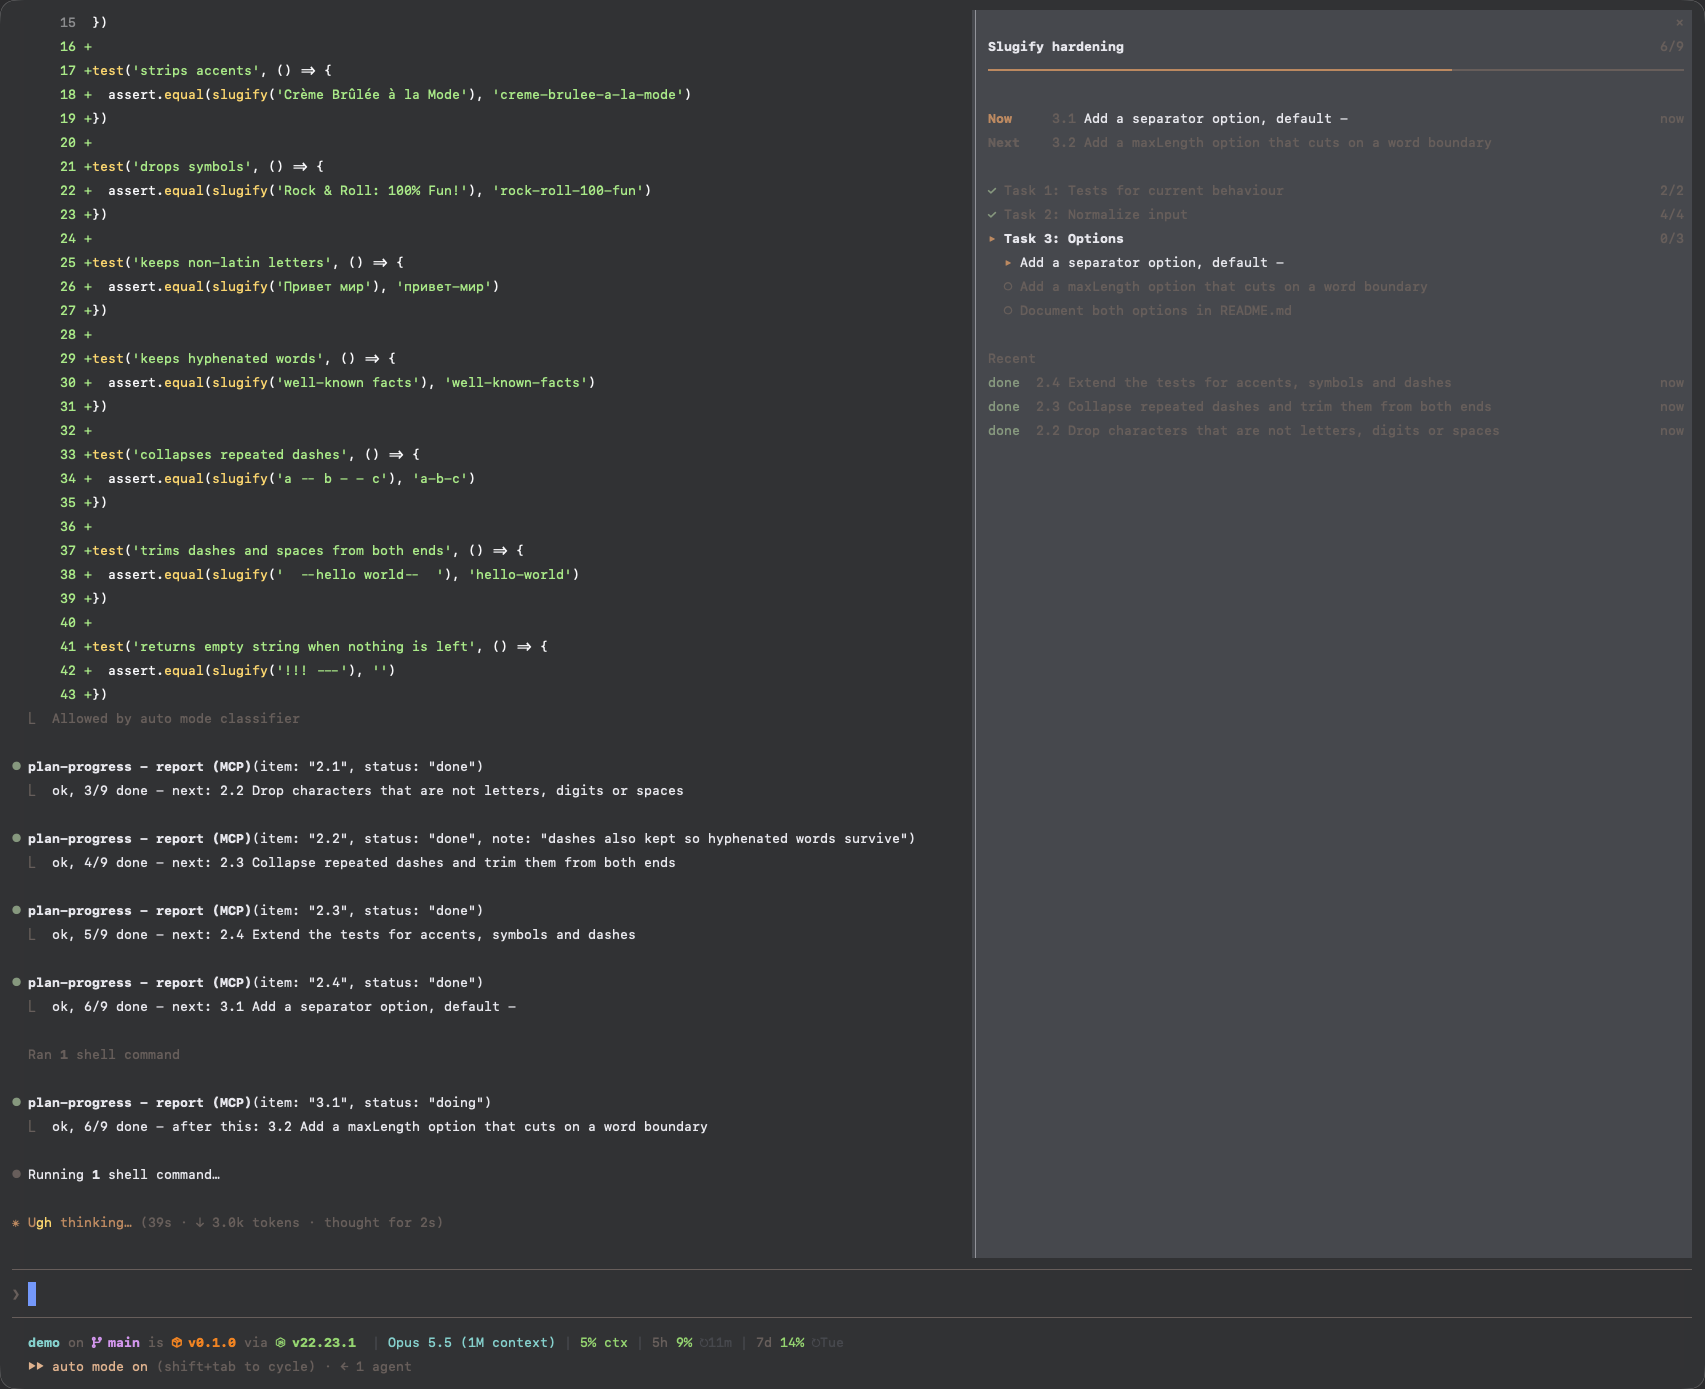
Task: Click the reset clock icon beside Tue
Action: [816, 1343]
